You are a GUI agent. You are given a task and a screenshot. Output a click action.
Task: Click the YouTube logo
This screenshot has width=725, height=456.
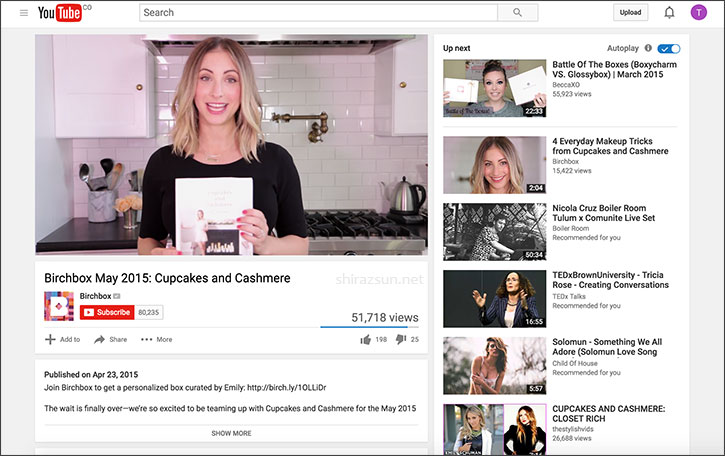pyautogui.click(x=60, y=13)
